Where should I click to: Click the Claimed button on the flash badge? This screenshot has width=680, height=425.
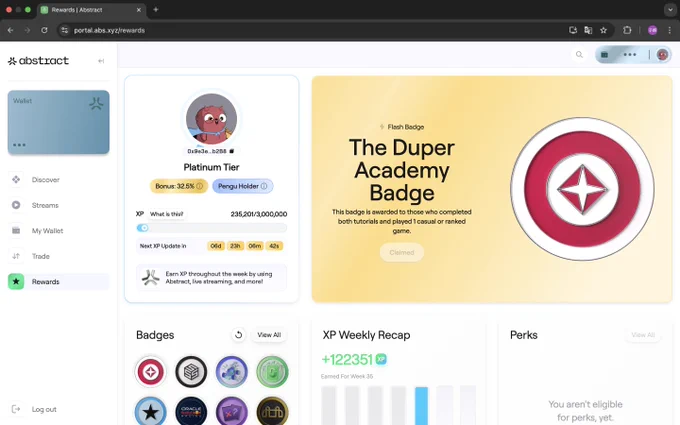(x=402, y=252)
